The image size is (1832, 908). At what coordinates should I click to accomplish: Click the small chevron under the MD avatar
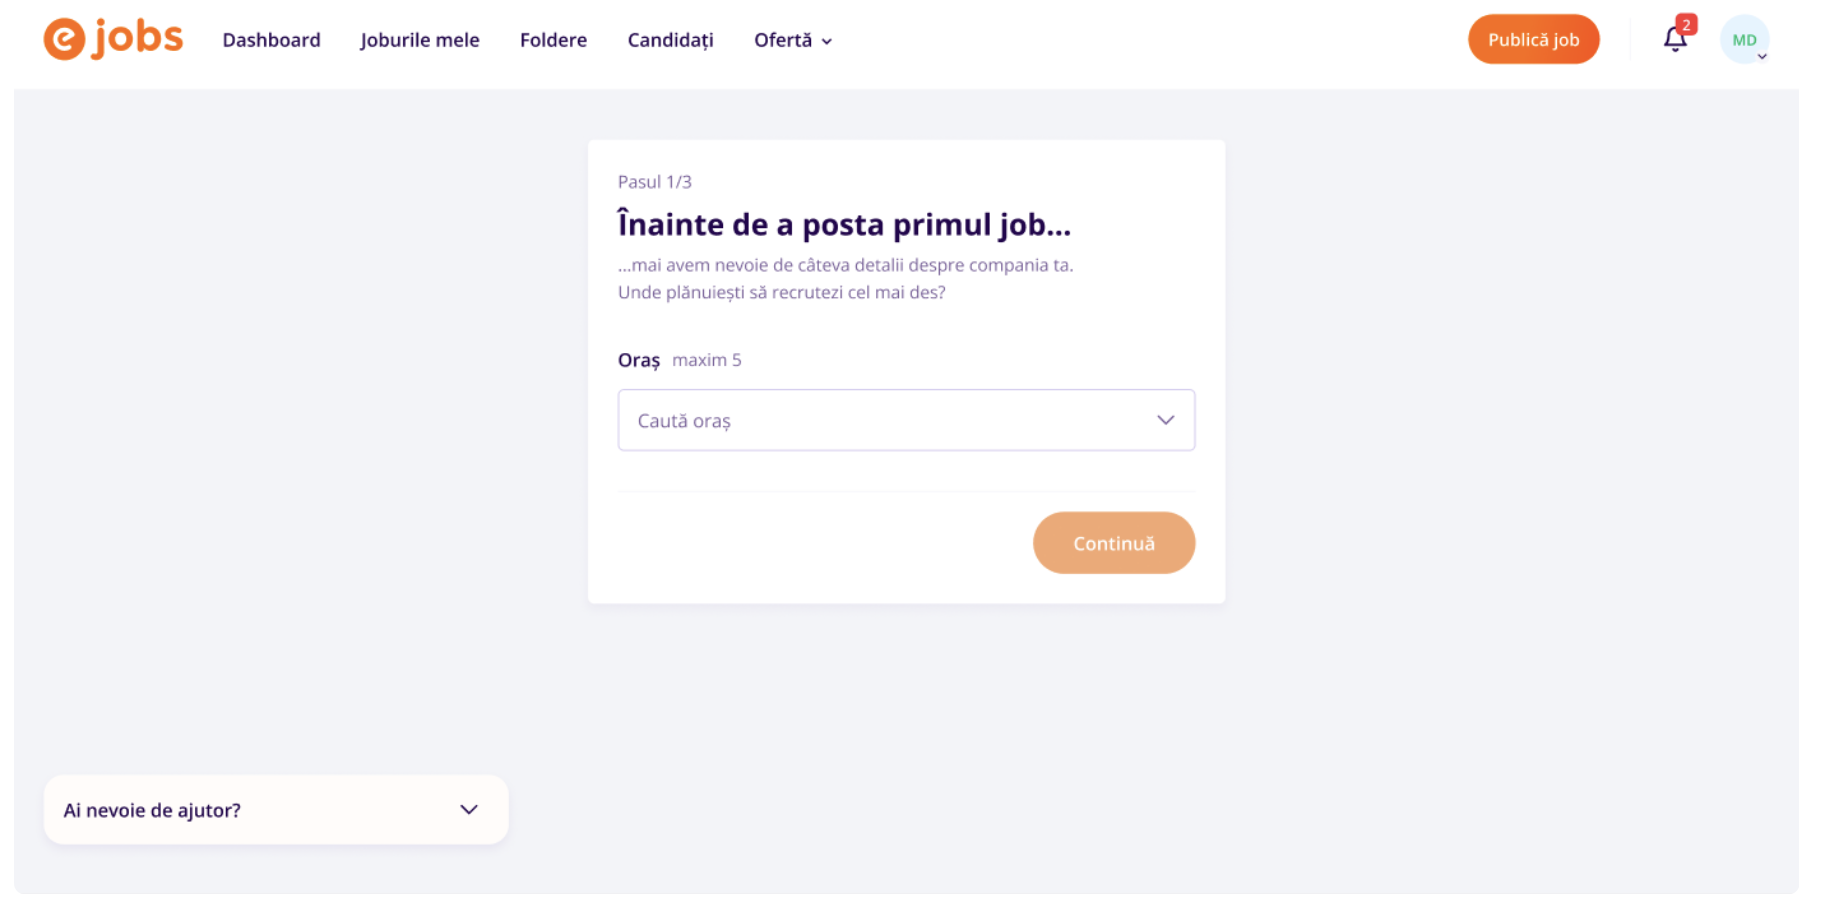tap(1762, 57)
